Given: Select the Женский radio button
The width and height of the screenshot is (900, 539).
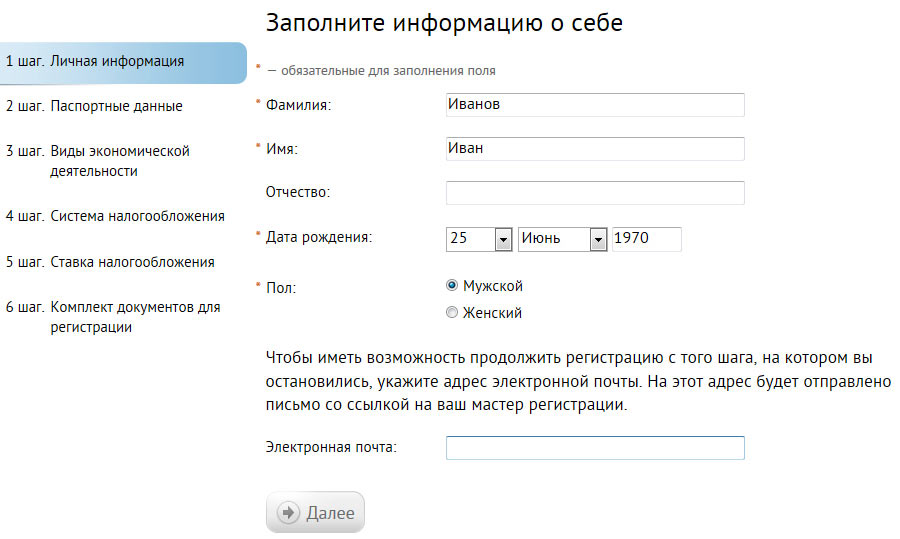Looking at the screenshot, I should tap(452, 313).
